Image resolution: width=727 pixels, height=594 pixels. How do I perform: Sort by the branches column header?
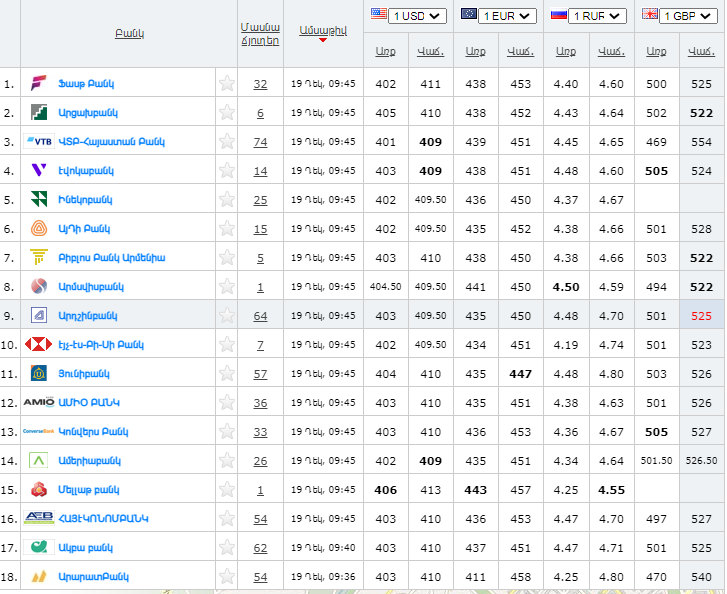260,34
